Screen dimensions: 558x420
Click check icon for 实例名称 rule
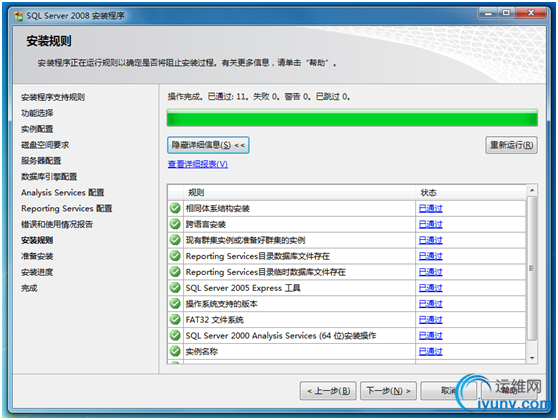pos(175,351)
